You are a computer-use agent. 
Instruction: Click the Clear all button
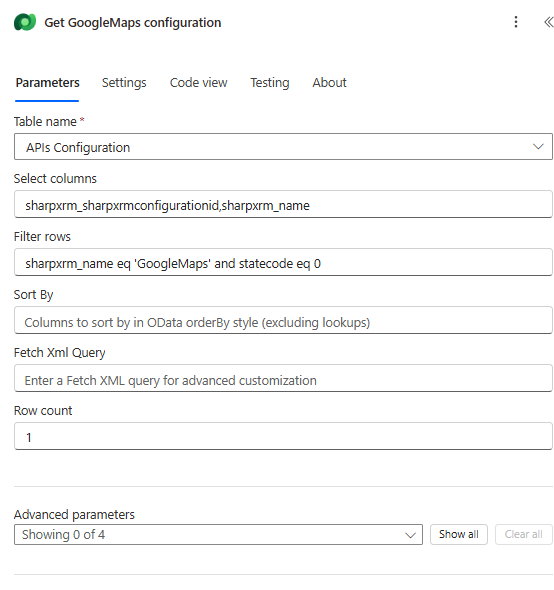524,534
